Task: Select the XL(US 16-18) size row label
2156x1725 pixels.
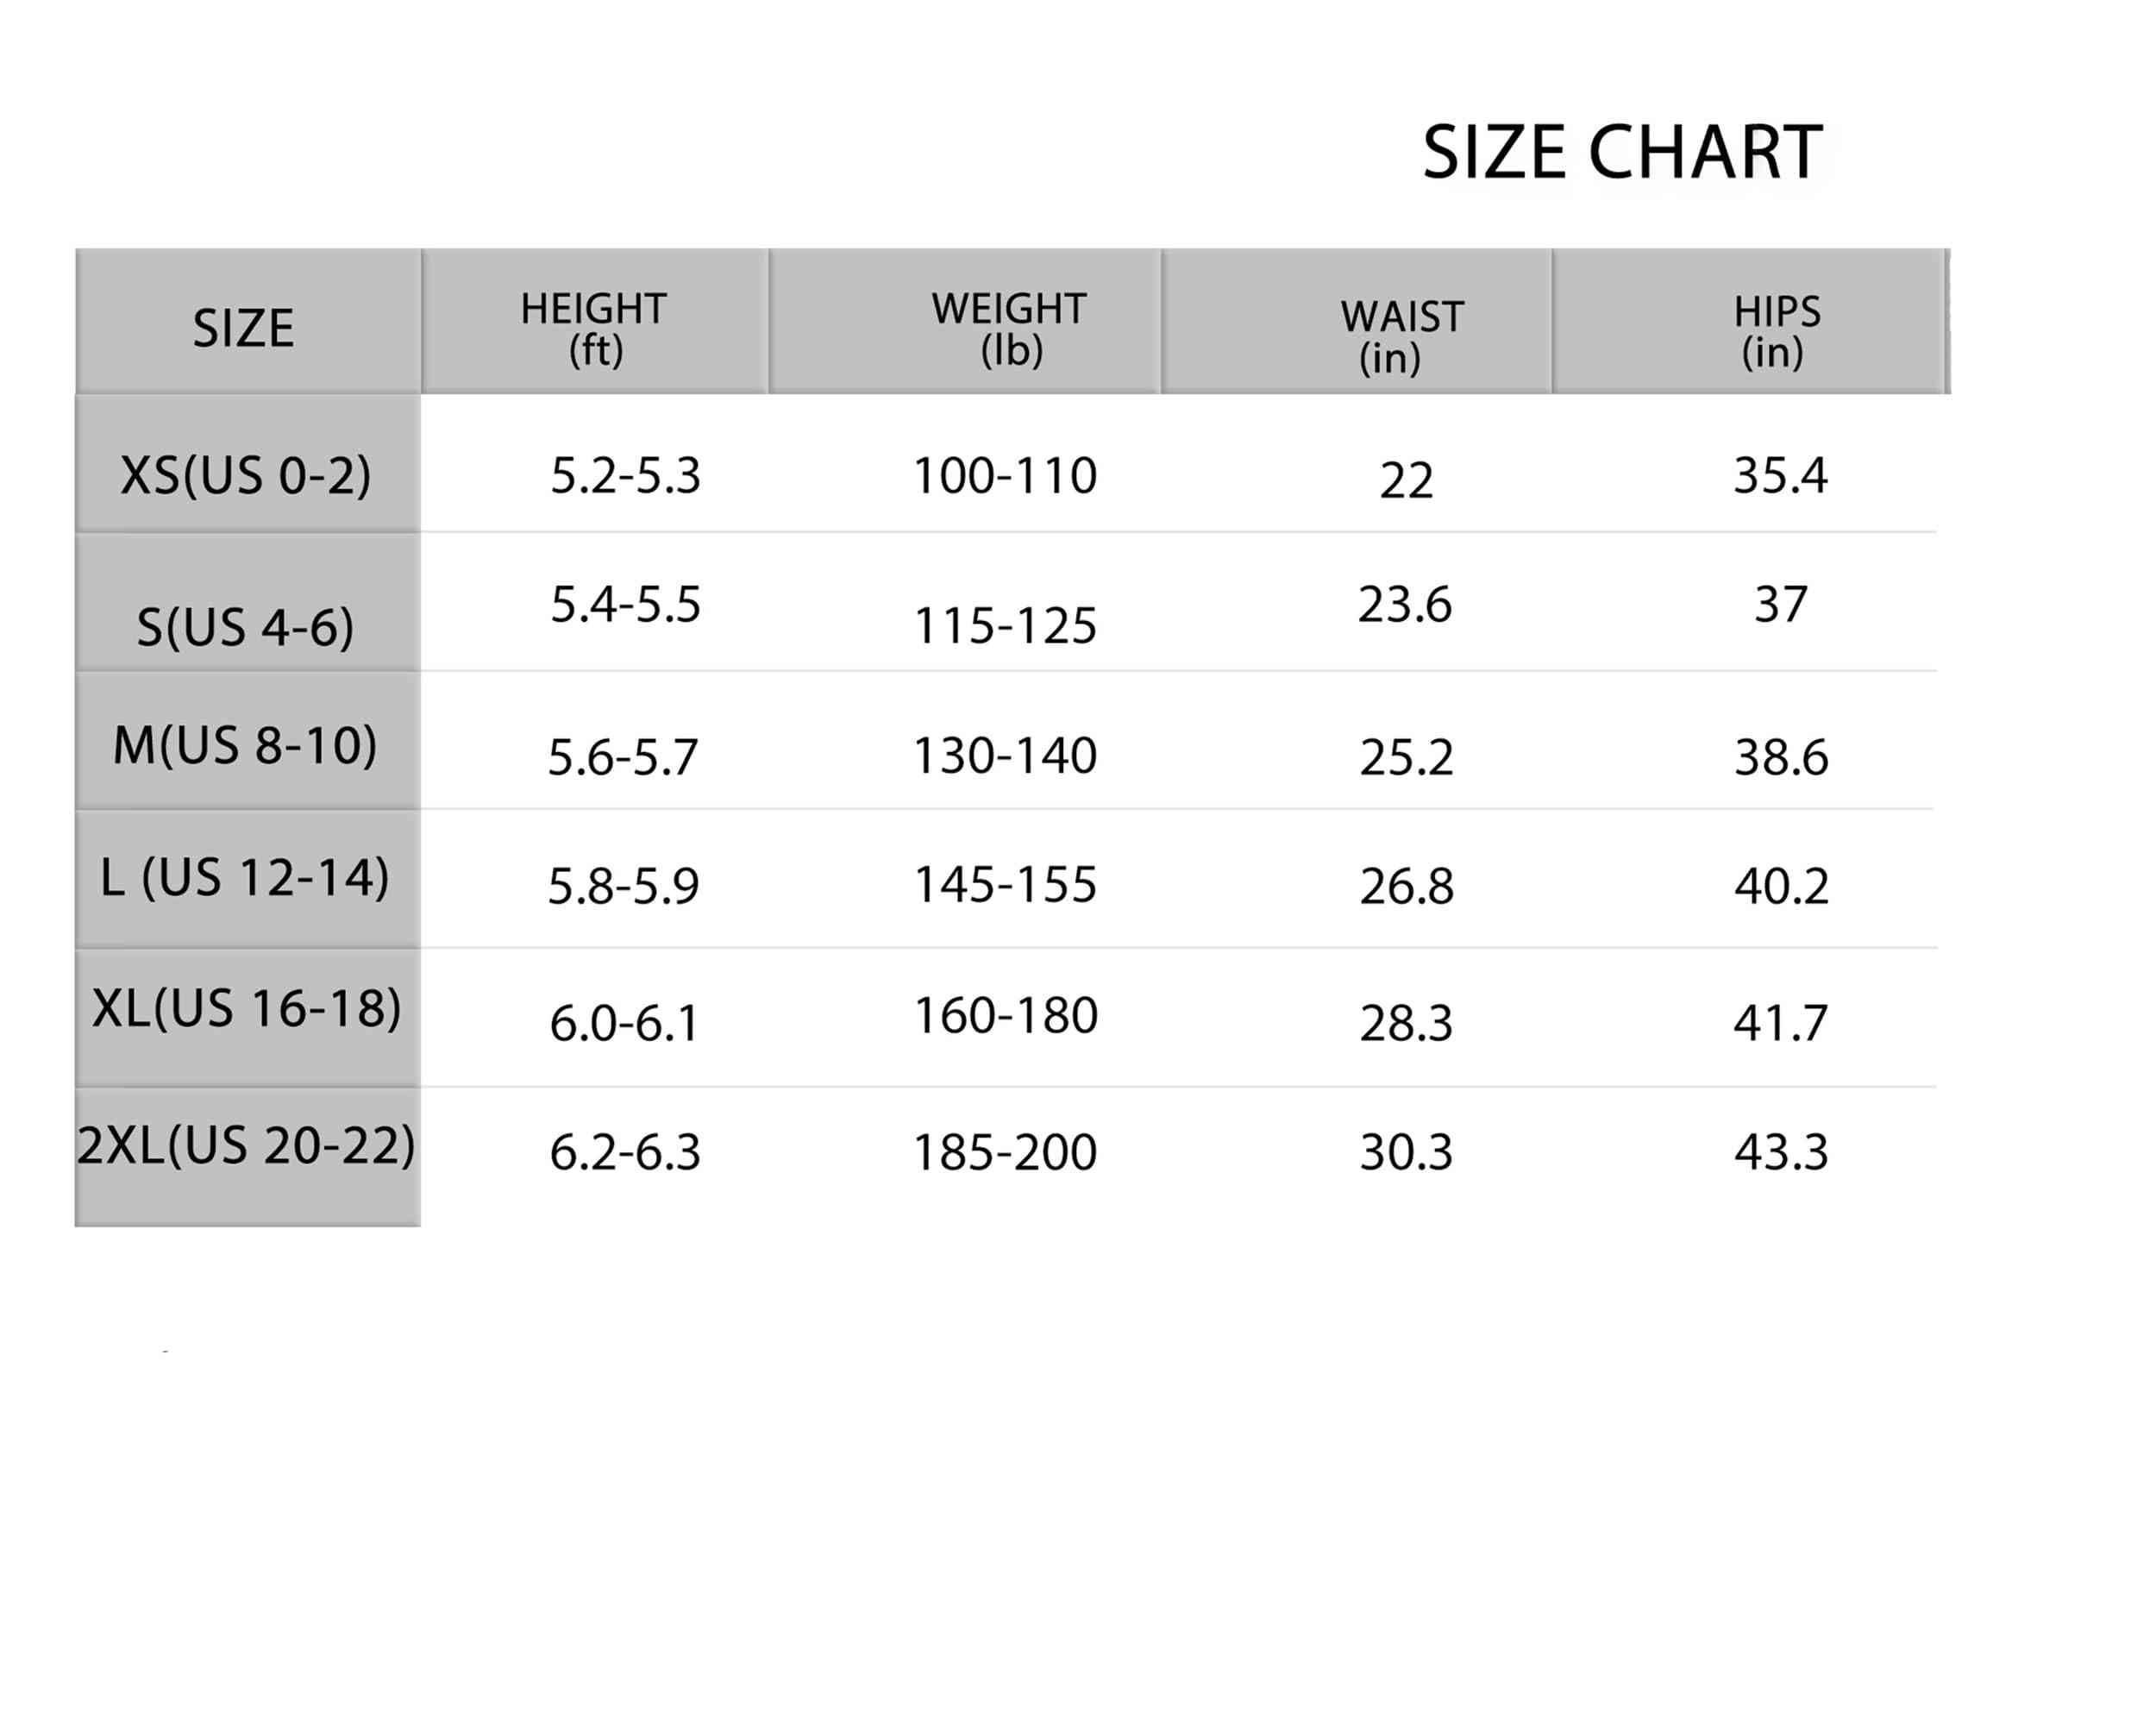Action: coord(246,1008)
